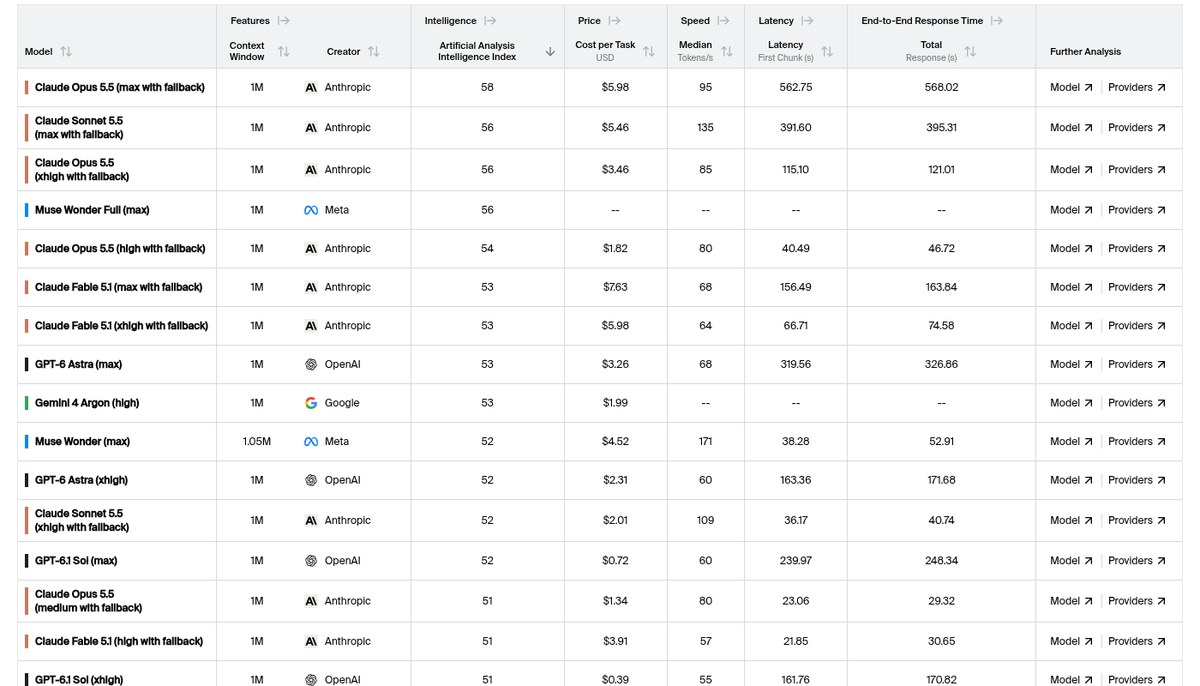
Task: Click the Further Analysis column header
Action: (x=1085, y=52)
